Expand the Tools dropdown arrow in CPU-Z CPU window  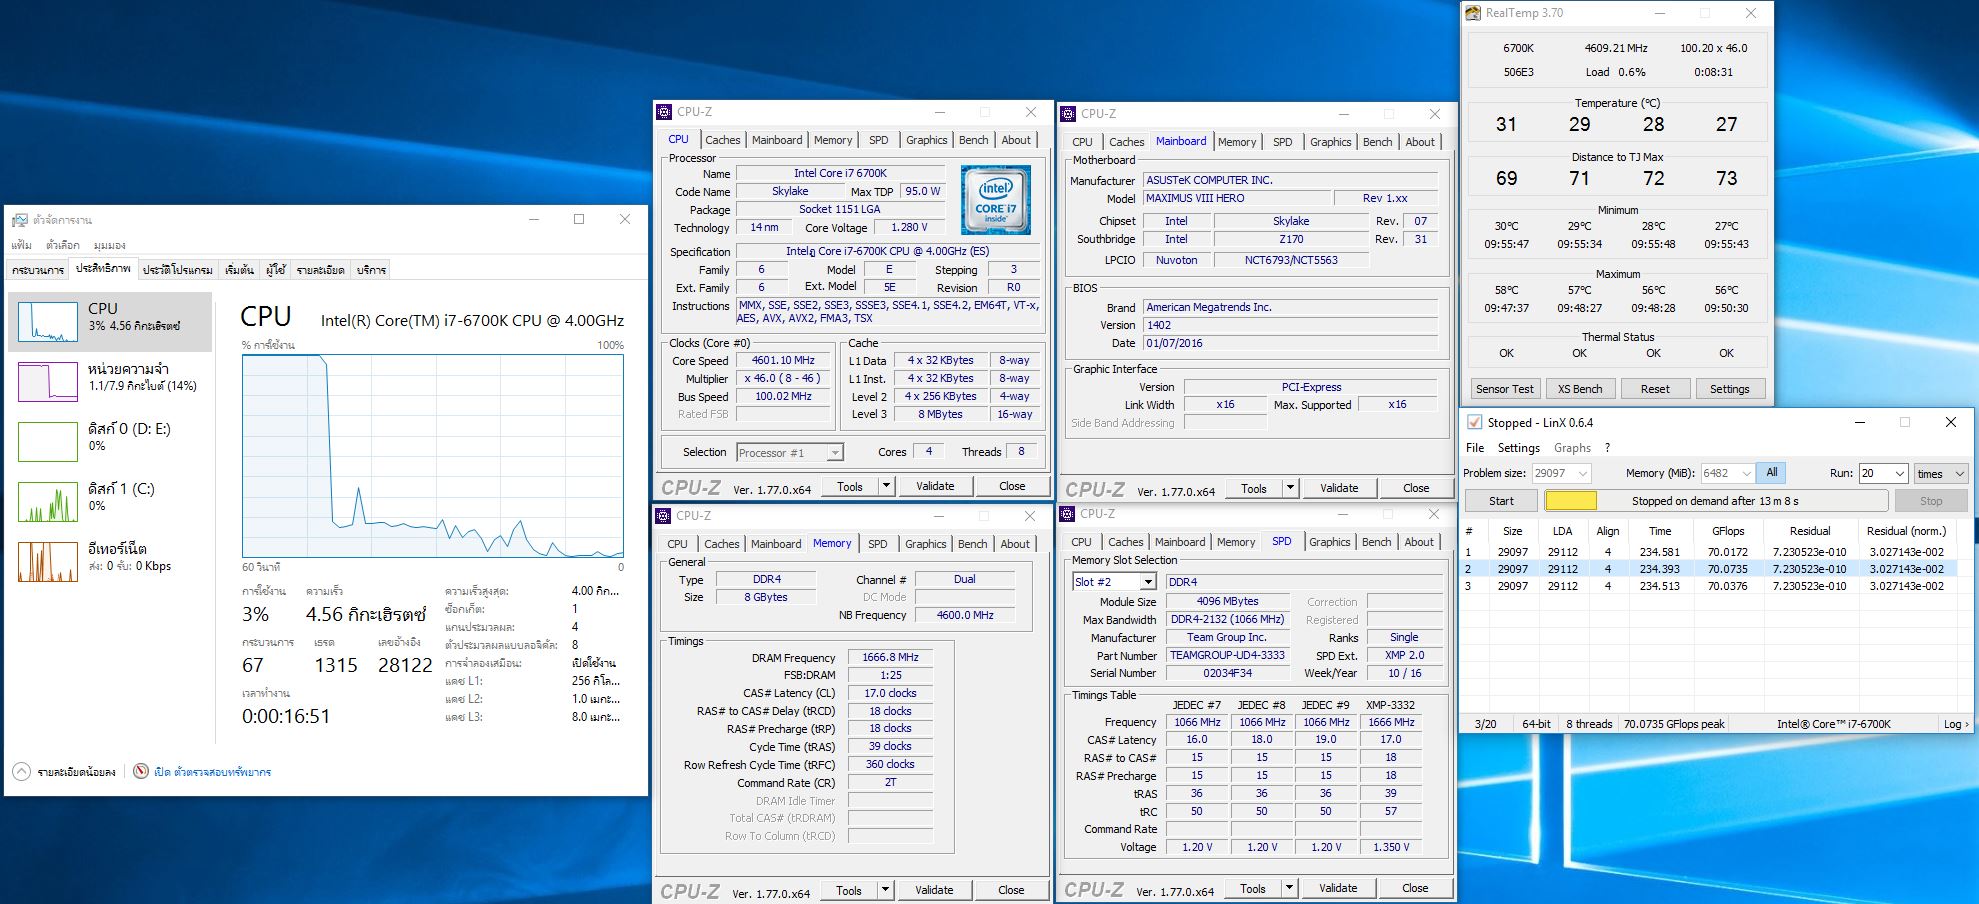pos(886,486)
